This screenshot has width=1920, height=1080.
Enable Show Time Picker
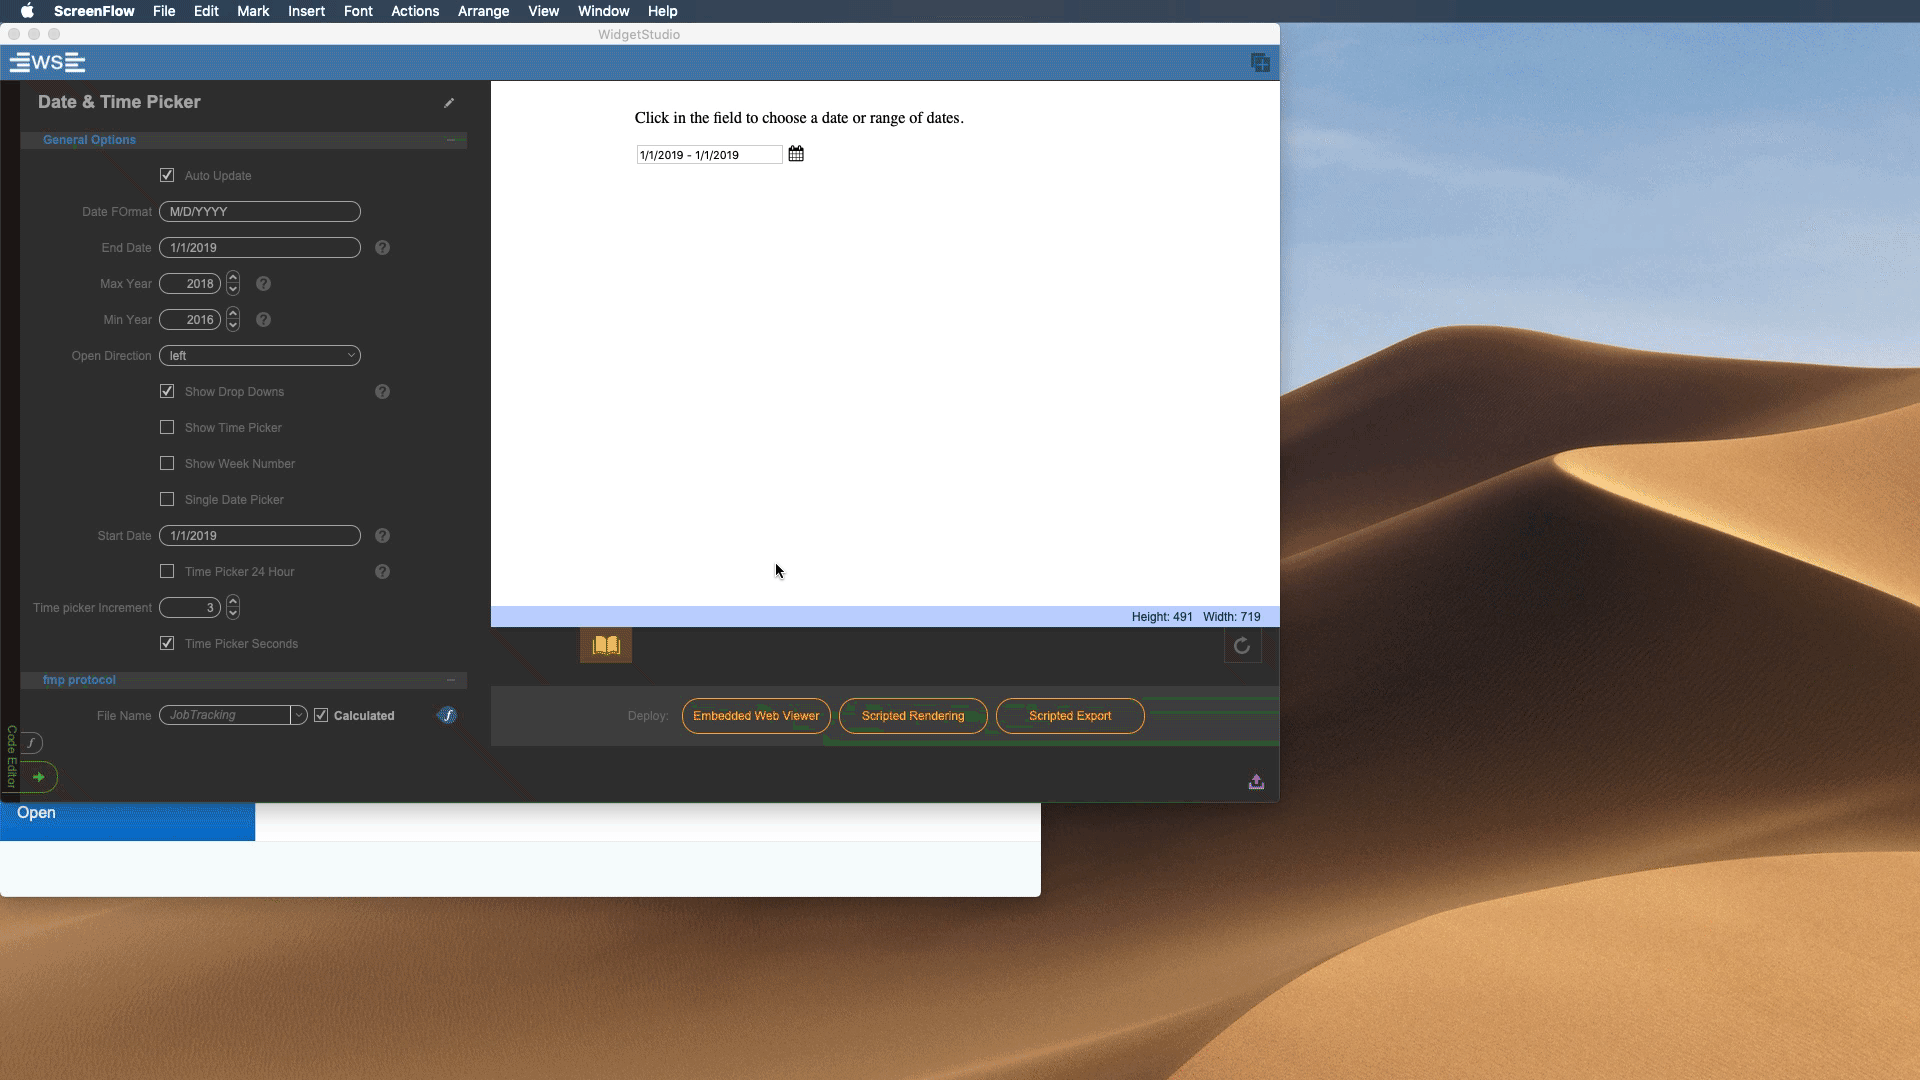tap(167, 427)
